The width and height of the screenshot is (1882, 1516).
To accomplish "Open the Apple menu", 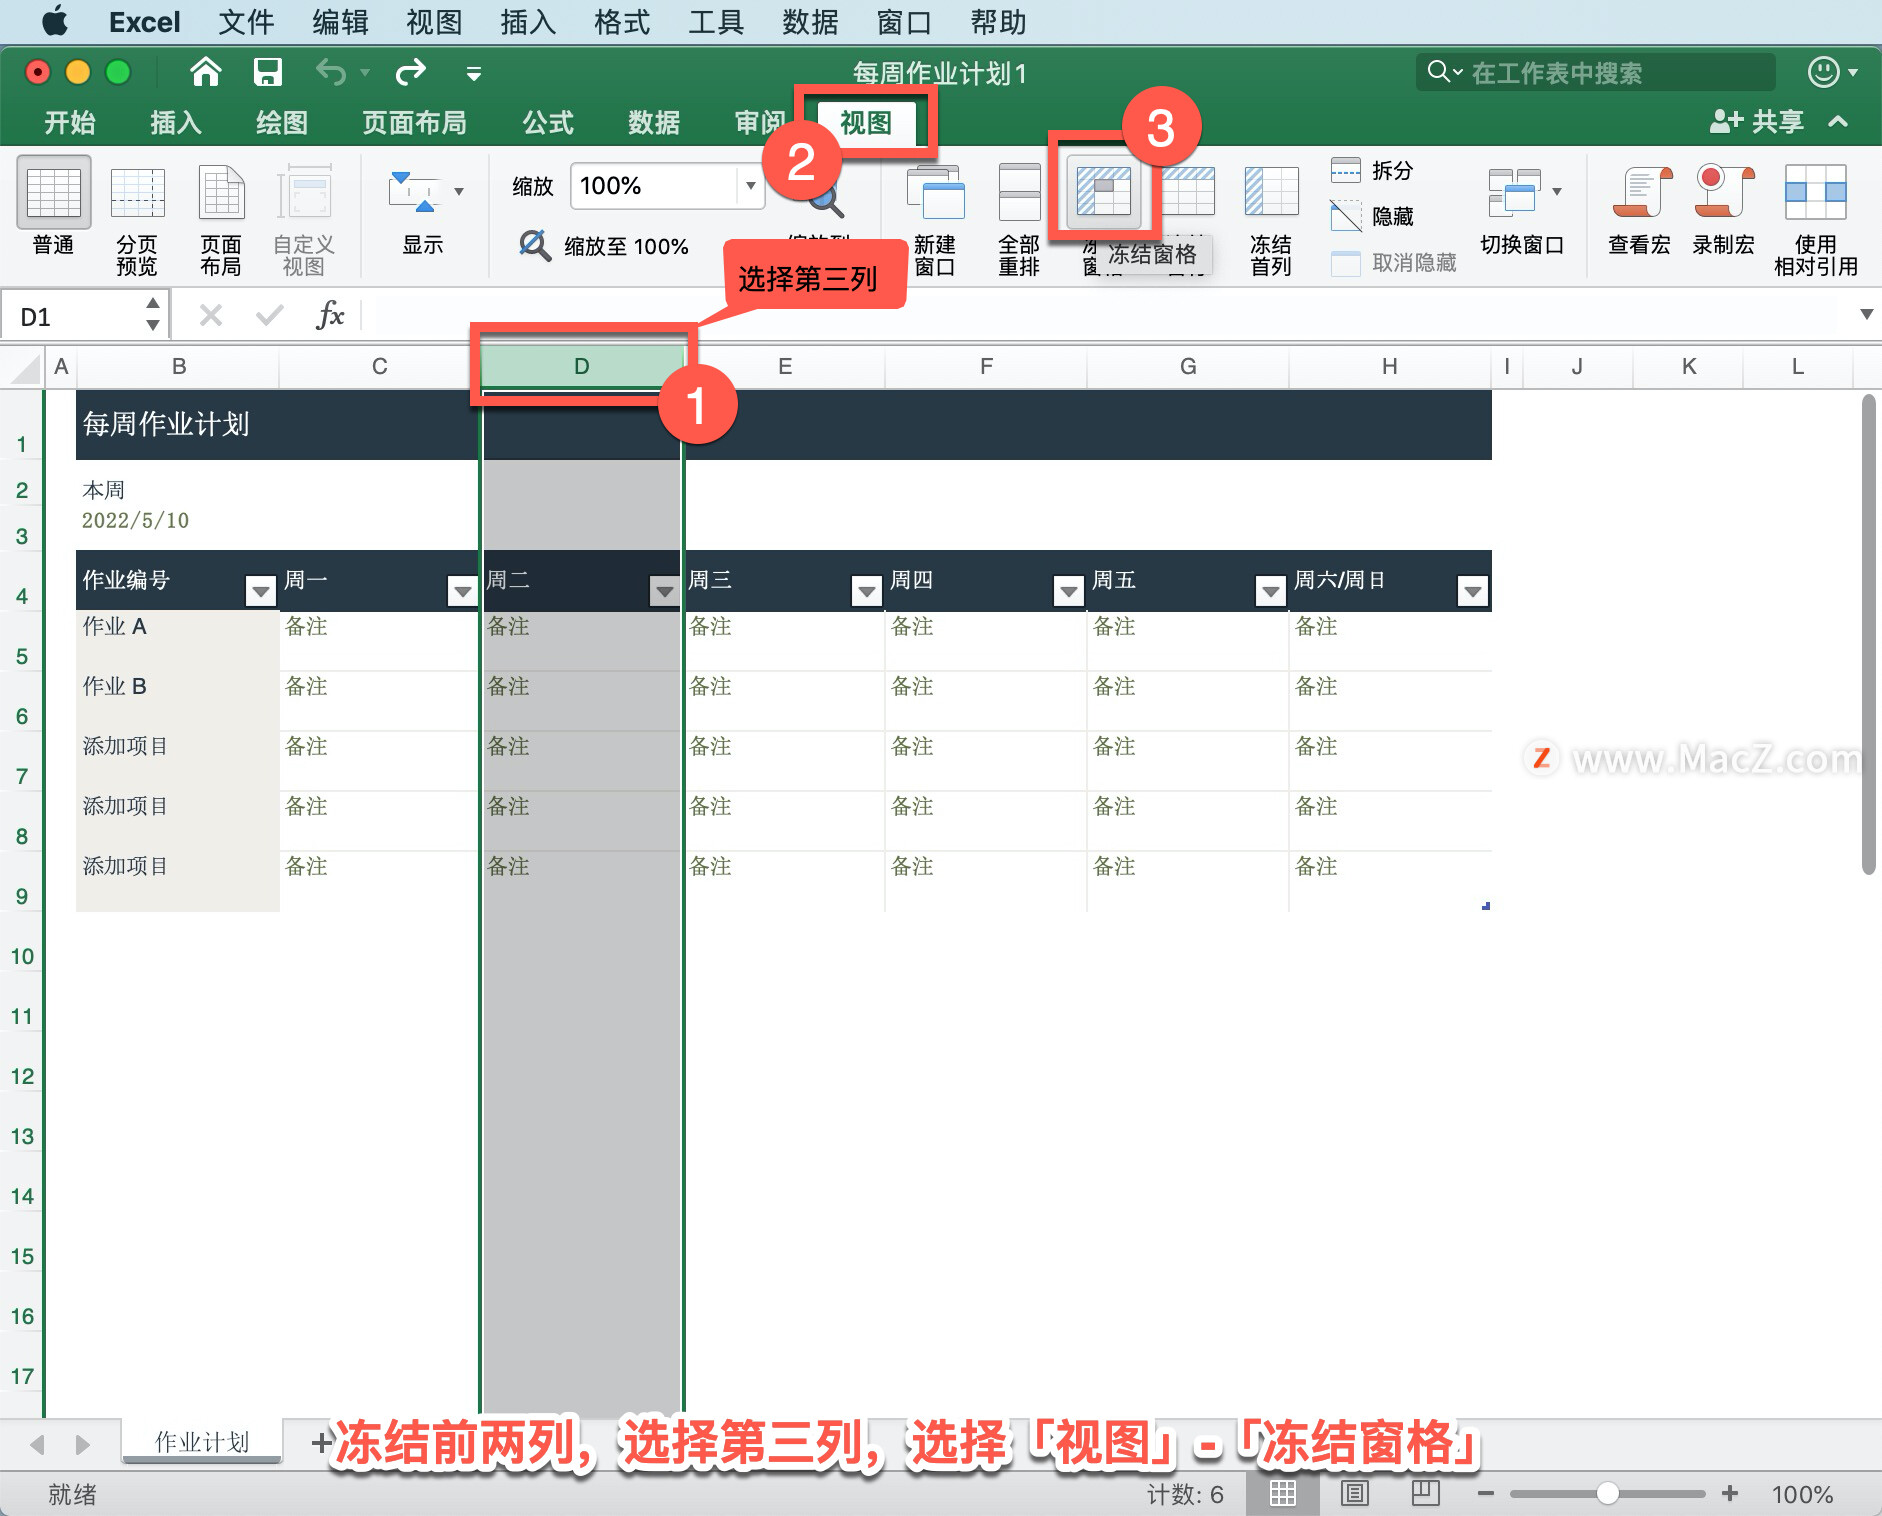I will click(x=55, y=21).
